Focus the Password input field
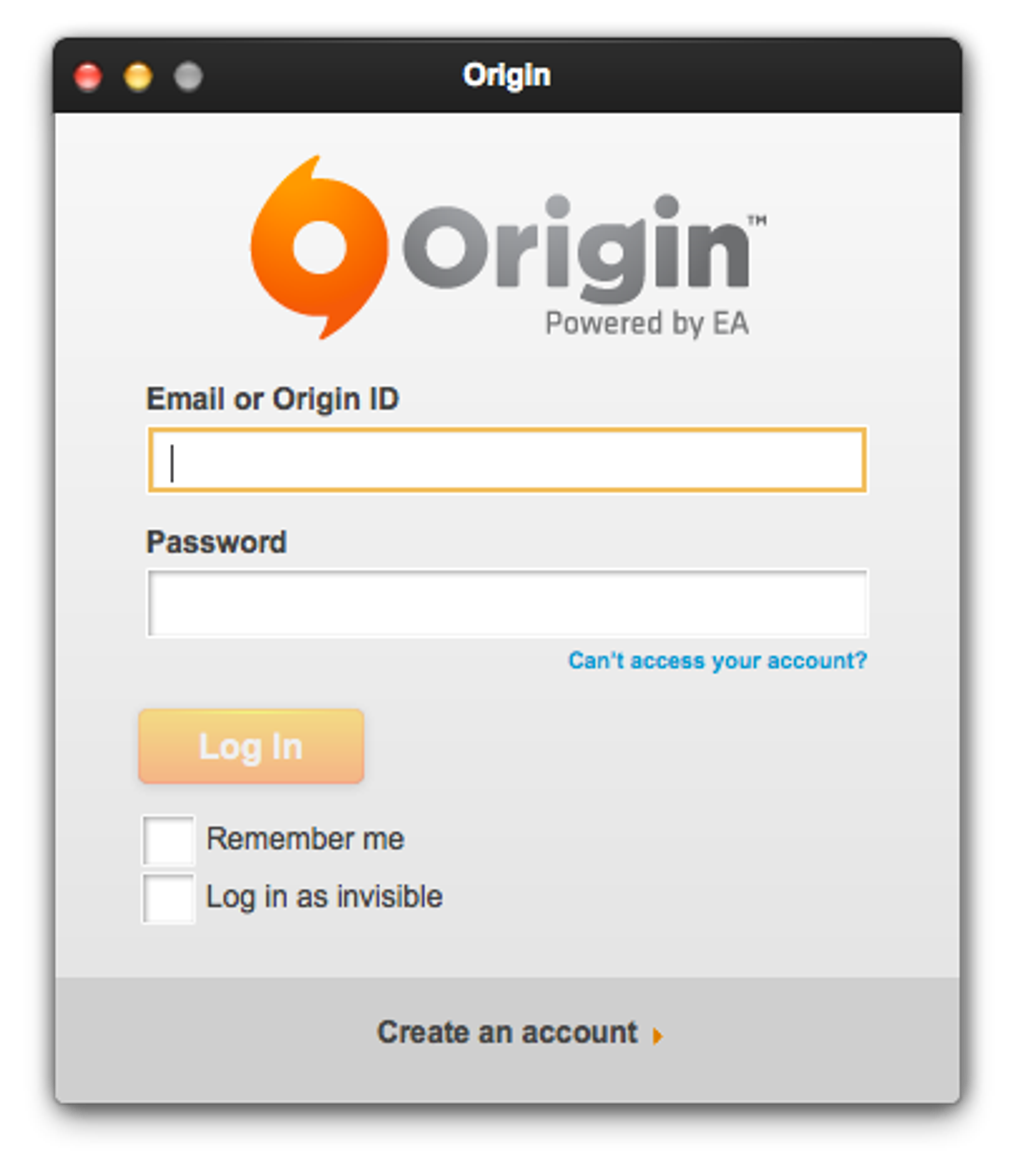 point(508,603)
